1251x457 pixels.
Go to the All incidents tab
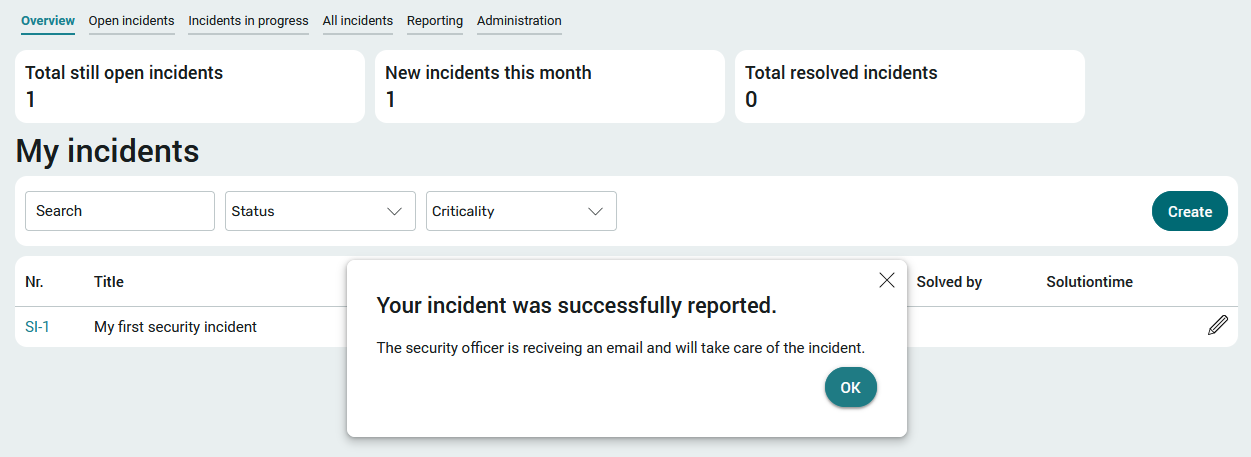358,21
